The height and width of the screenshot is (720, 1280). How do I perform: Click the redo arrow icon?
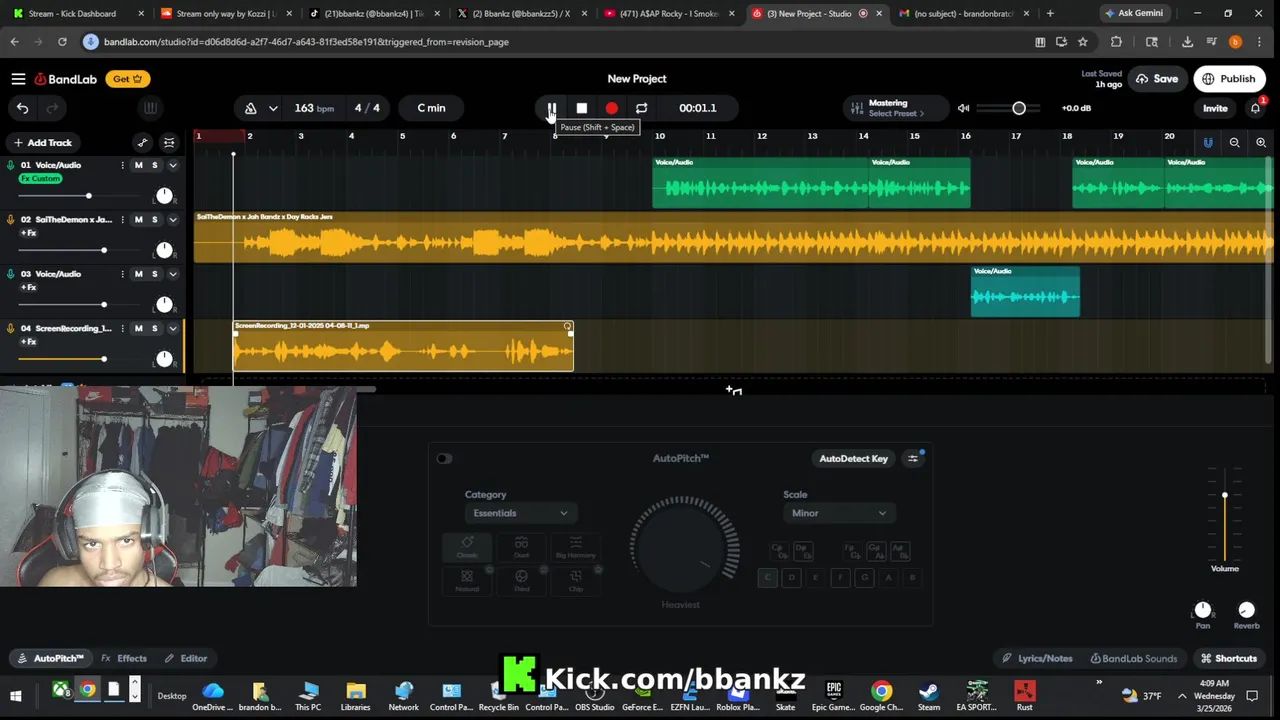coord(52,108)
